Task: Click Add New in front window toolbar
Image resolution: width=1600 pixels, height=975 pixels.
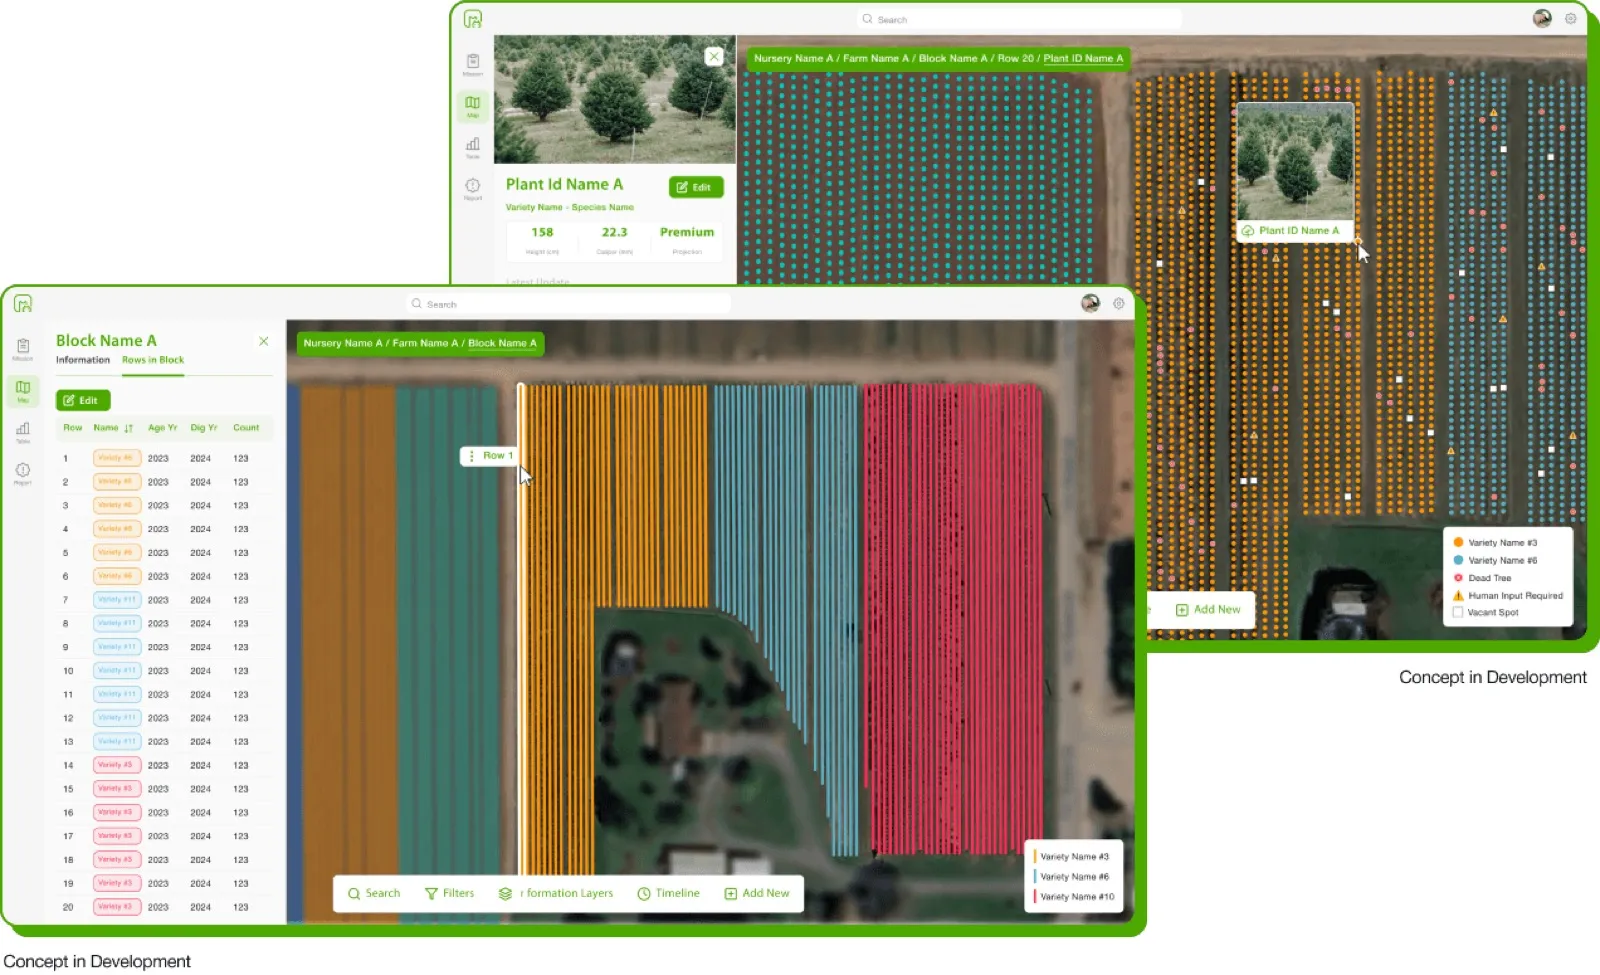Action: click(x=757, y=894)
